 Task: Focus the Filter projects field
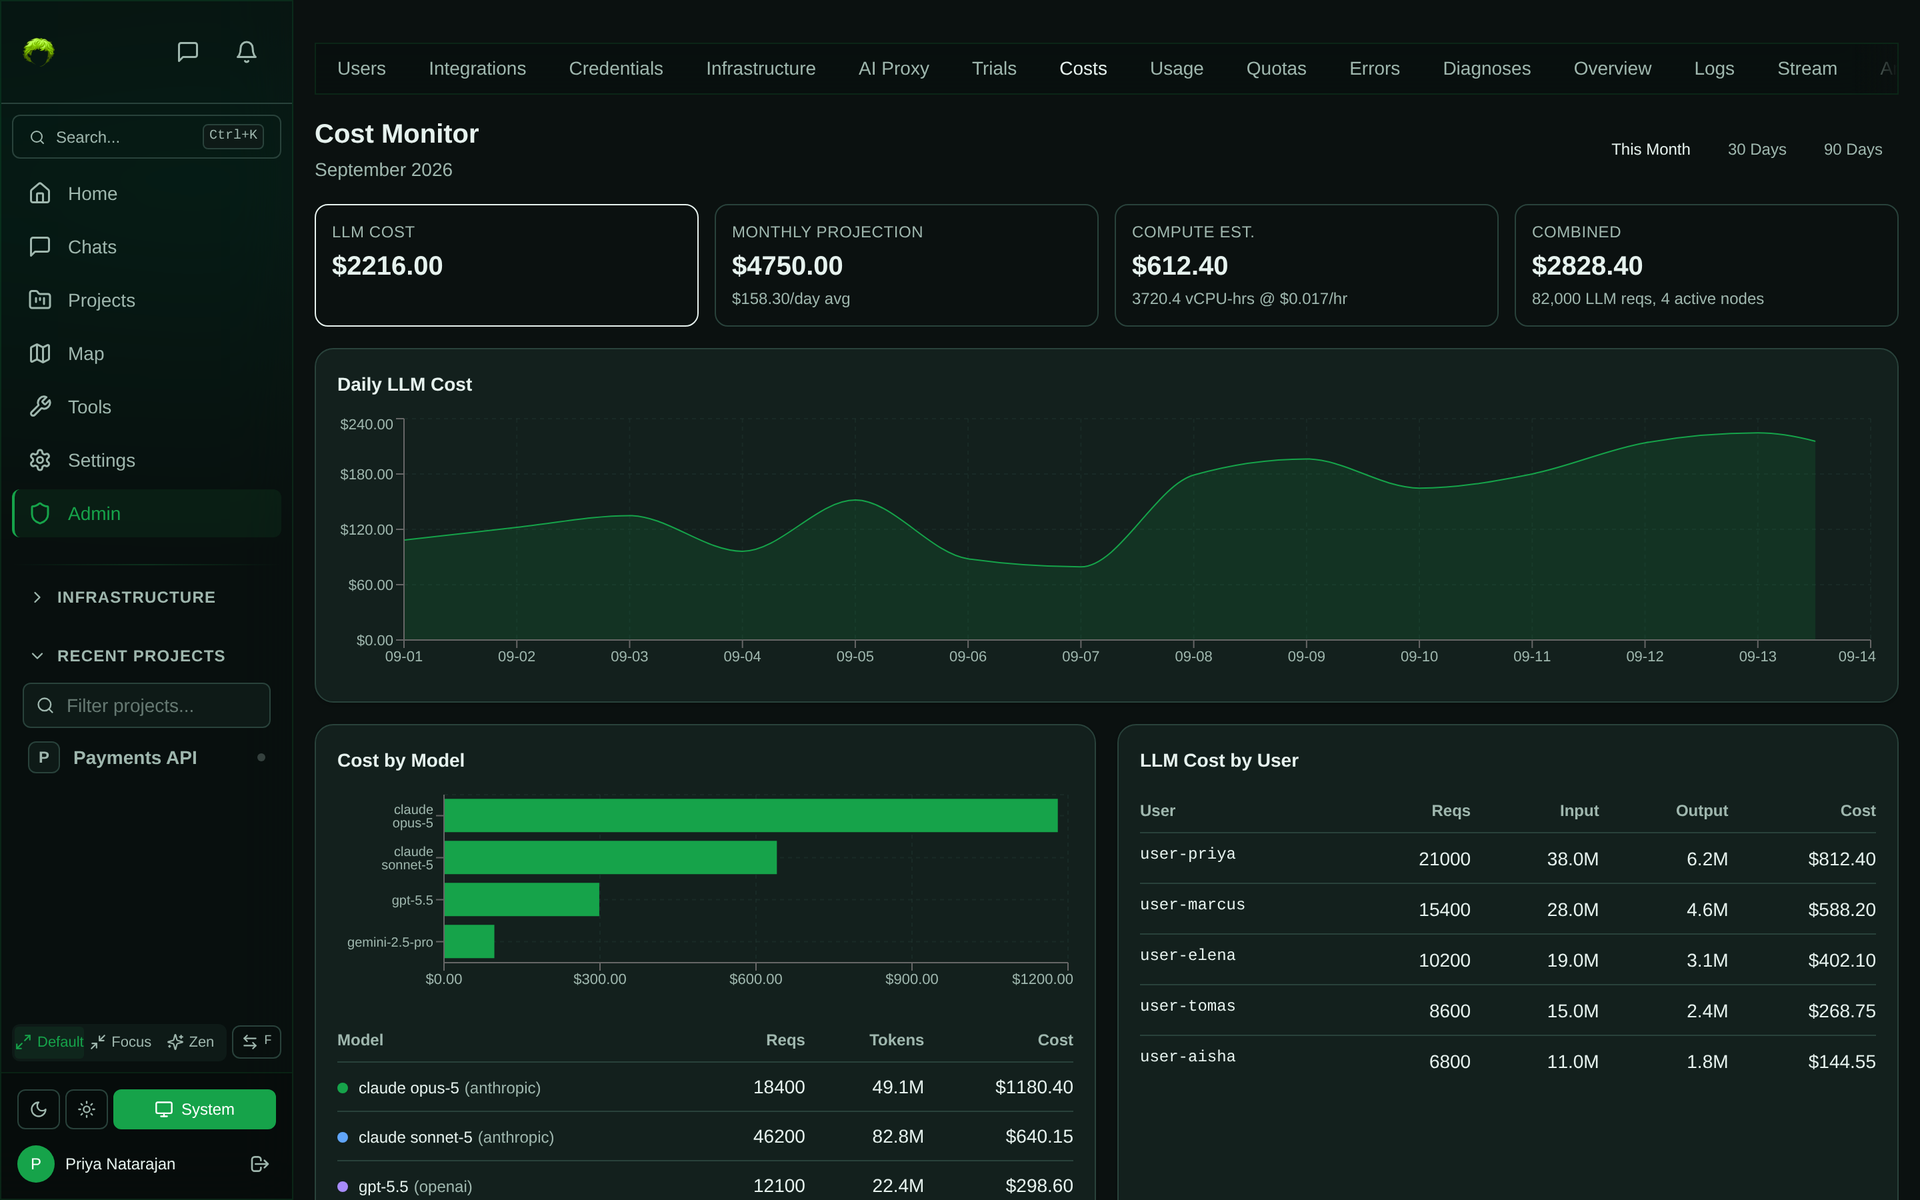pyautogui.click(x=146, y=705)
